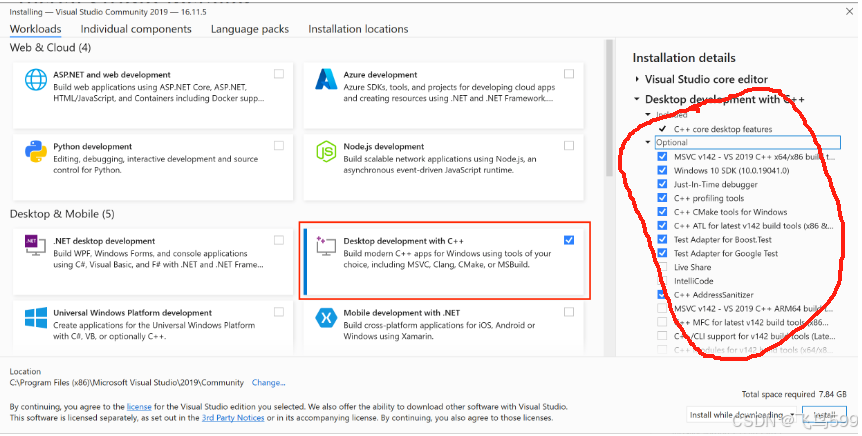Check the .NET desktop development workload
This screenshot has height=436, width=862.
tap(279, 240)
